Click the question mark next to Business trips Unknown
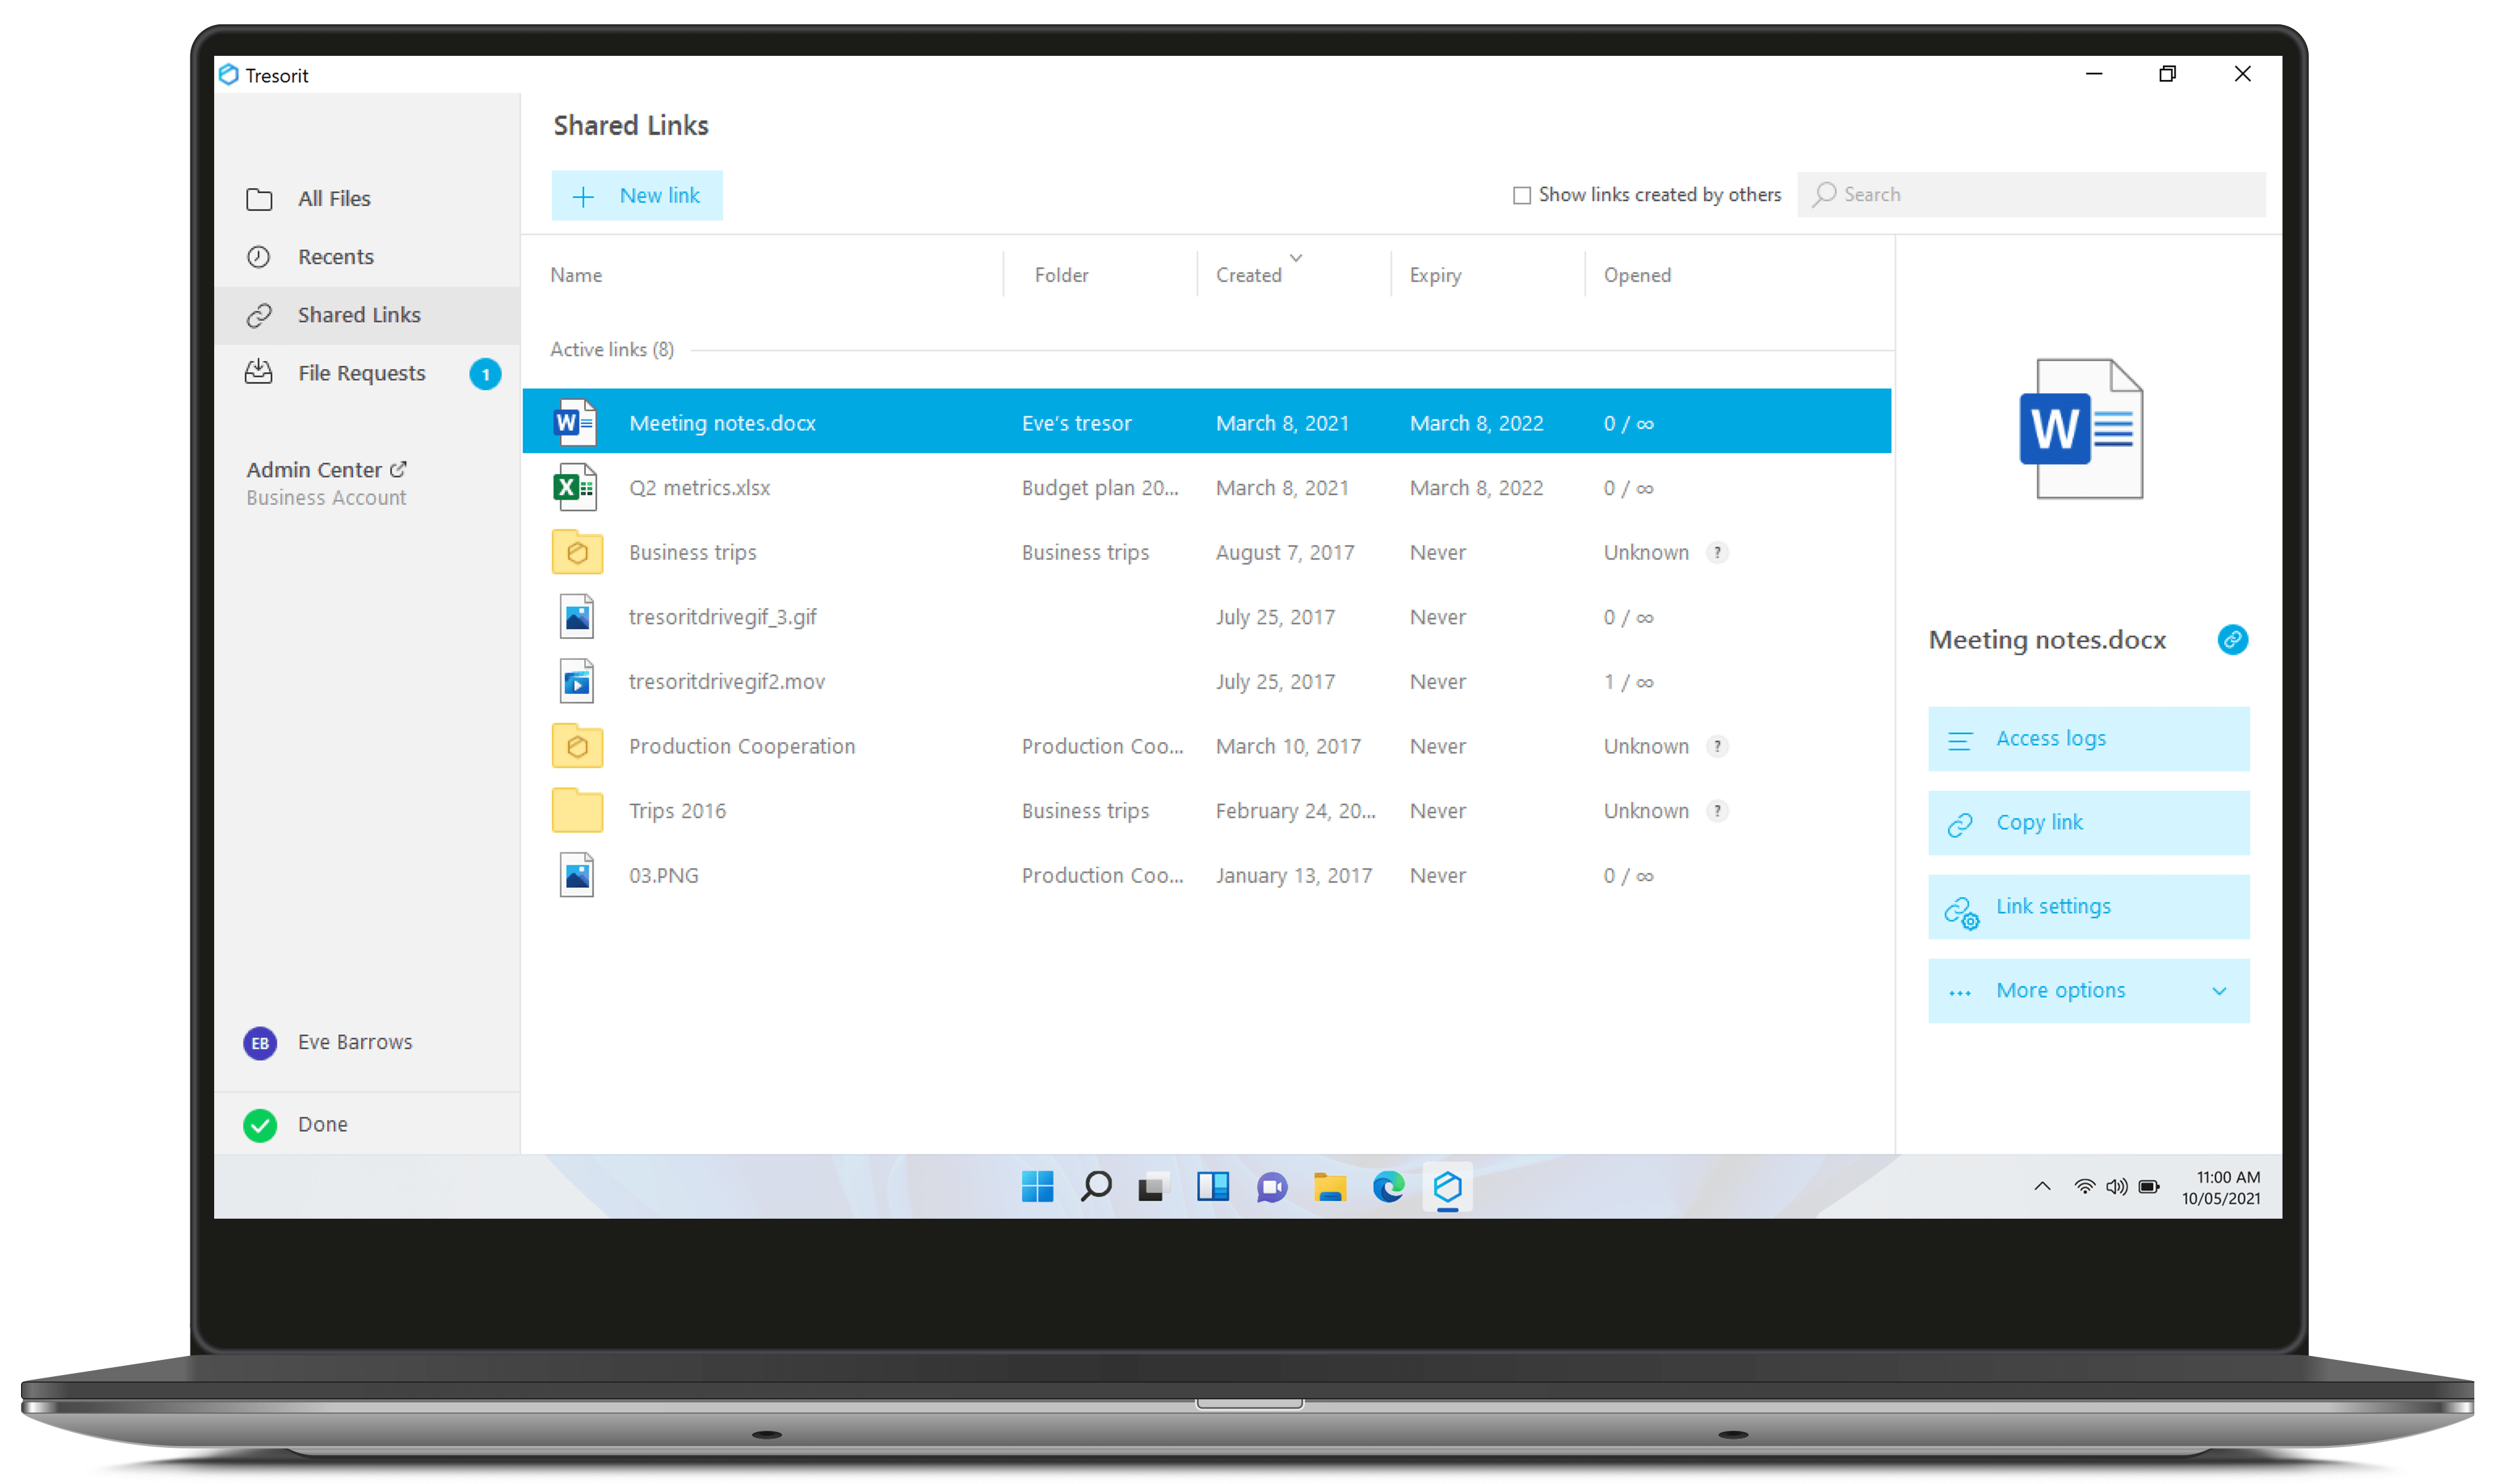This screenshot has width=2496, height=1484. (x=1717, y=553)
